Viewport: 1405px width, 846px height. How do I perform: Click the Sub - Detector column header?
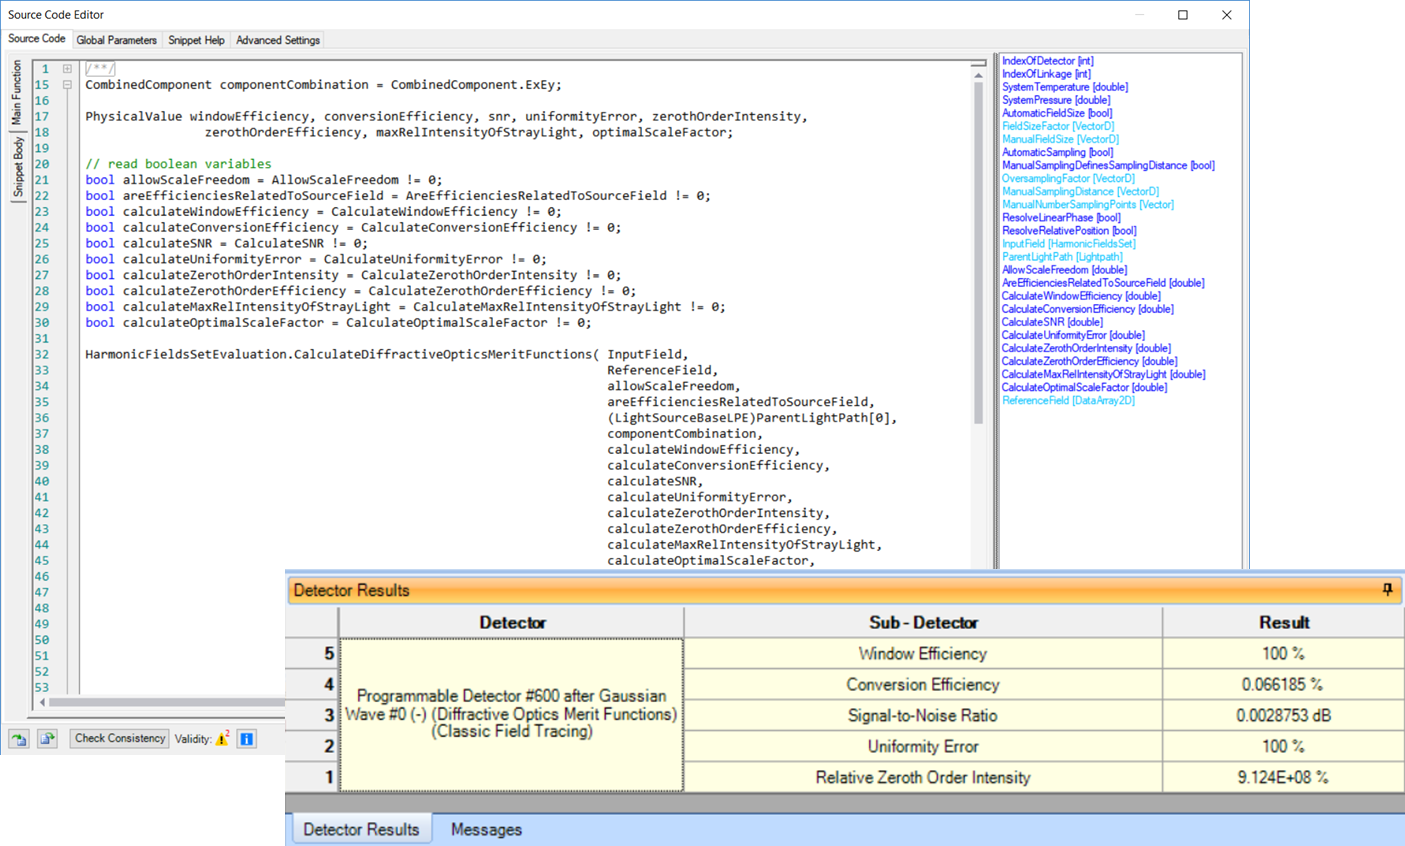coord(923,622)
